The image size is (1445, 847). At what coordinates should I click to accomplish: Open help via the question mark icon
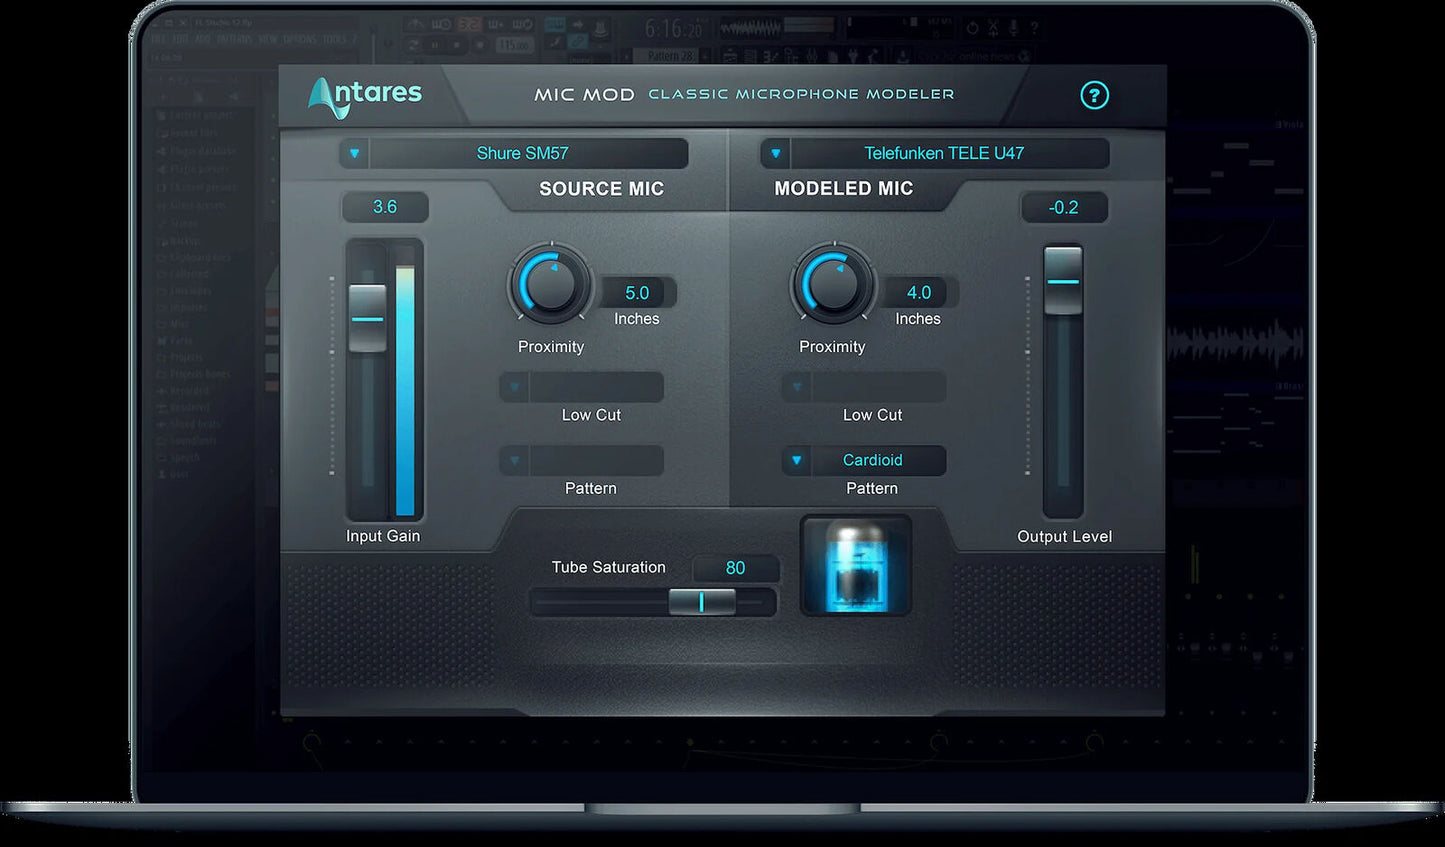point(1094,95)
